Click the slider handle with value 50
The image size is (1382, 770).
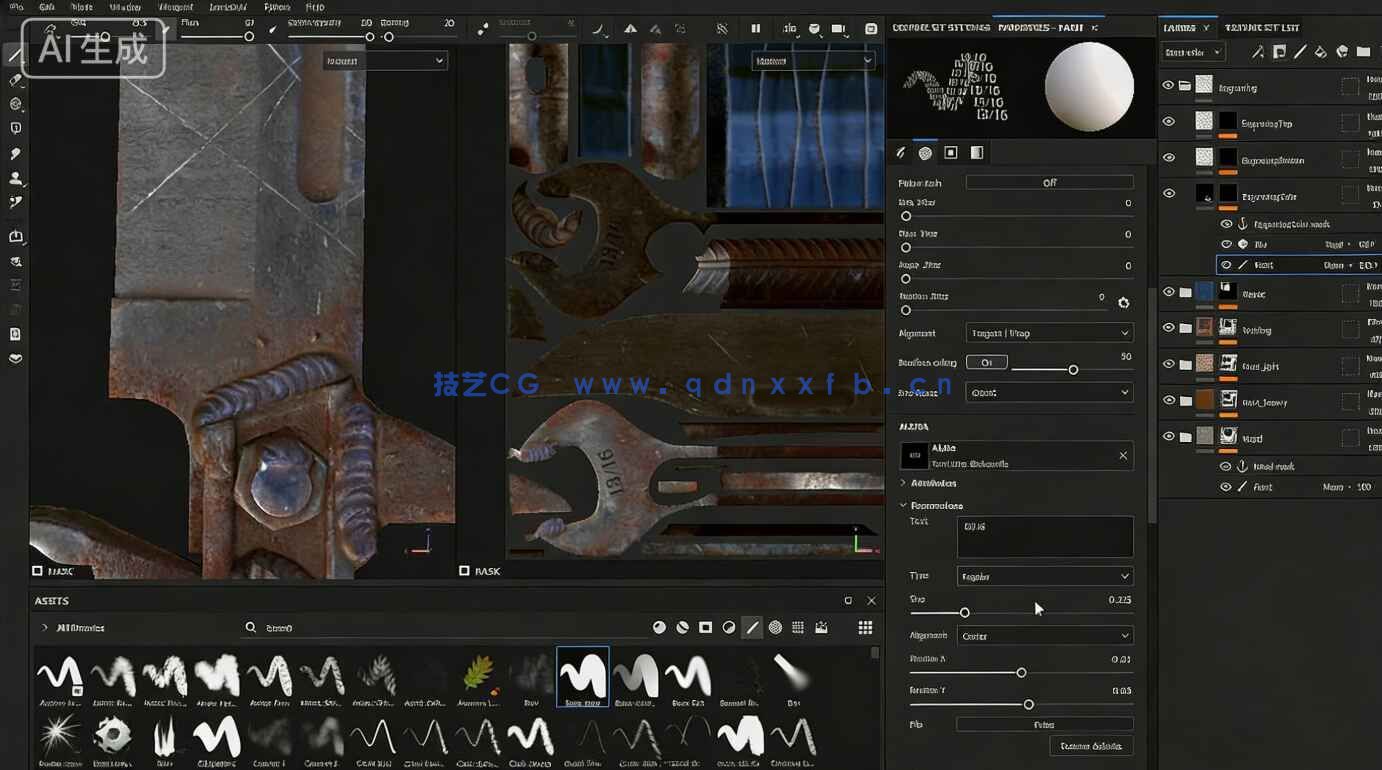(1073, 370)
